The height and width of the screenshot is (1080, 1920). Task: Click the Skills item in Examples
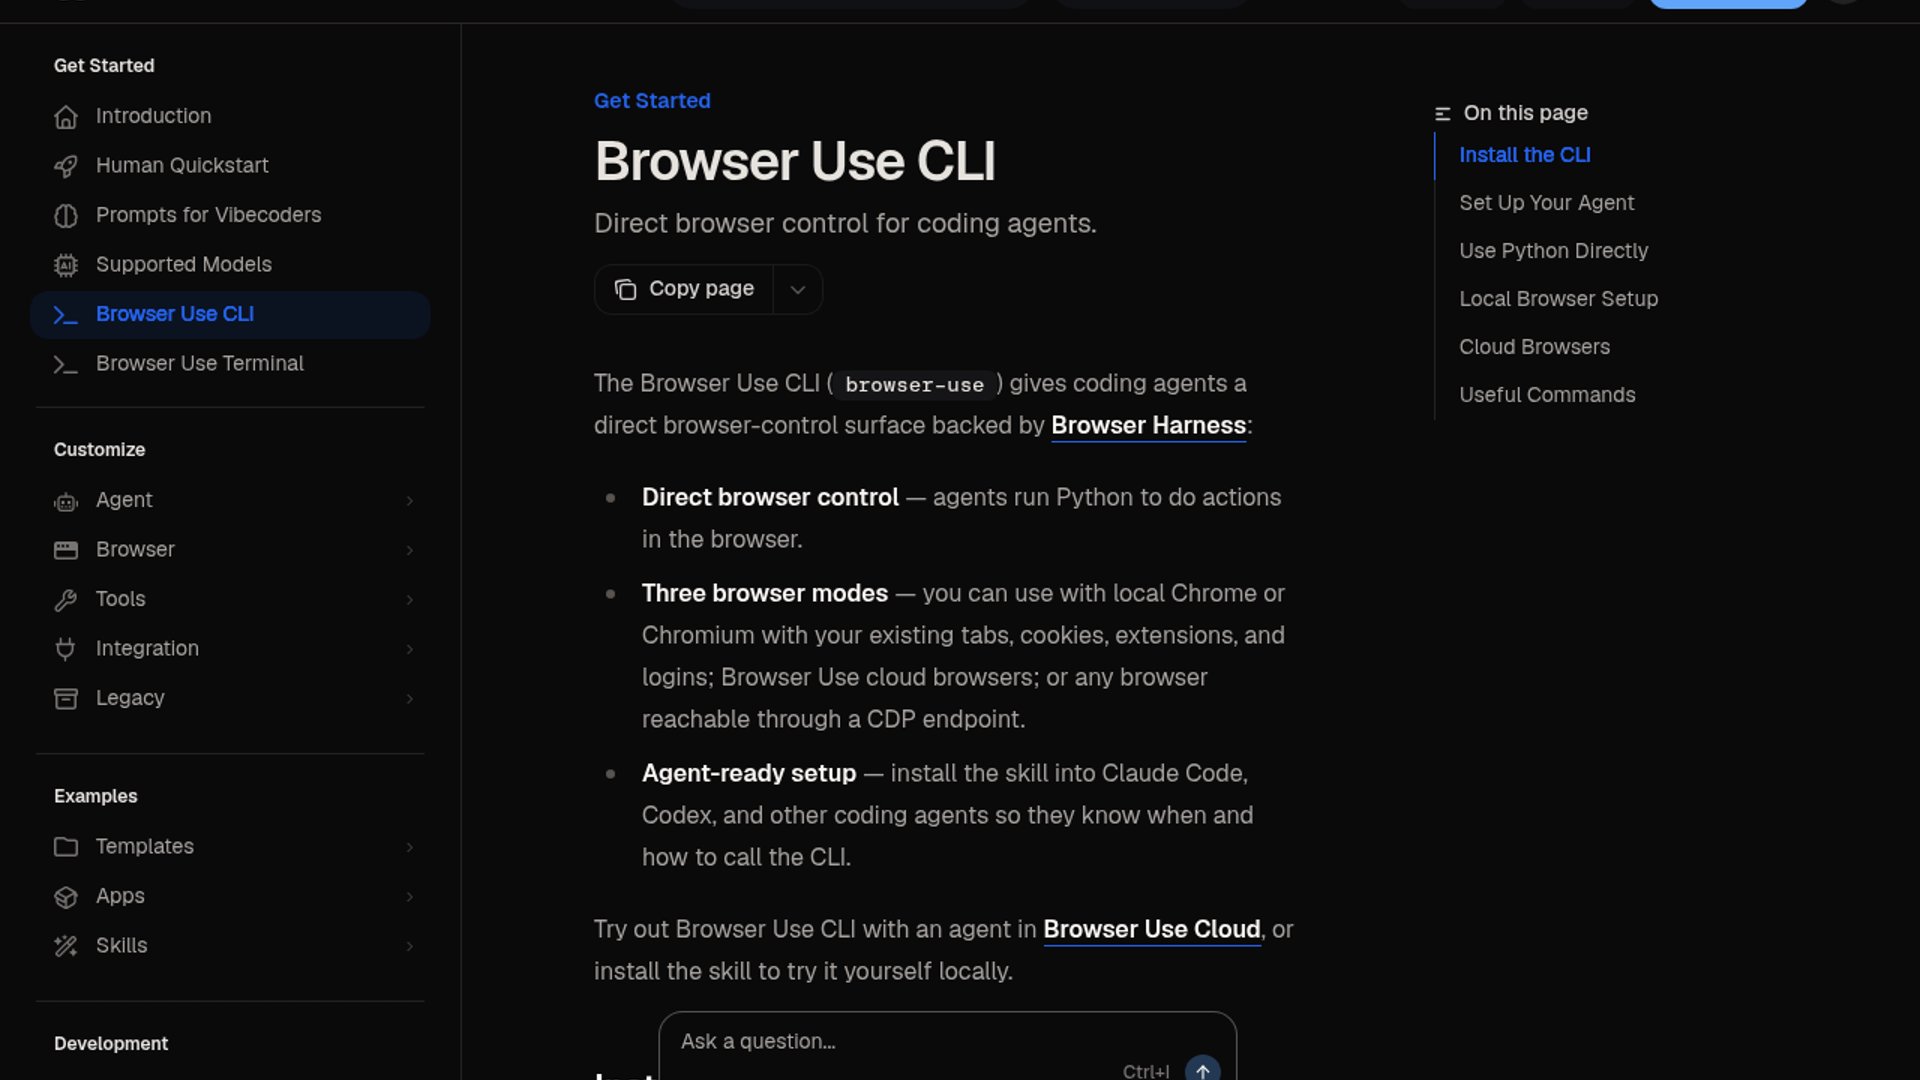(230, 946)
